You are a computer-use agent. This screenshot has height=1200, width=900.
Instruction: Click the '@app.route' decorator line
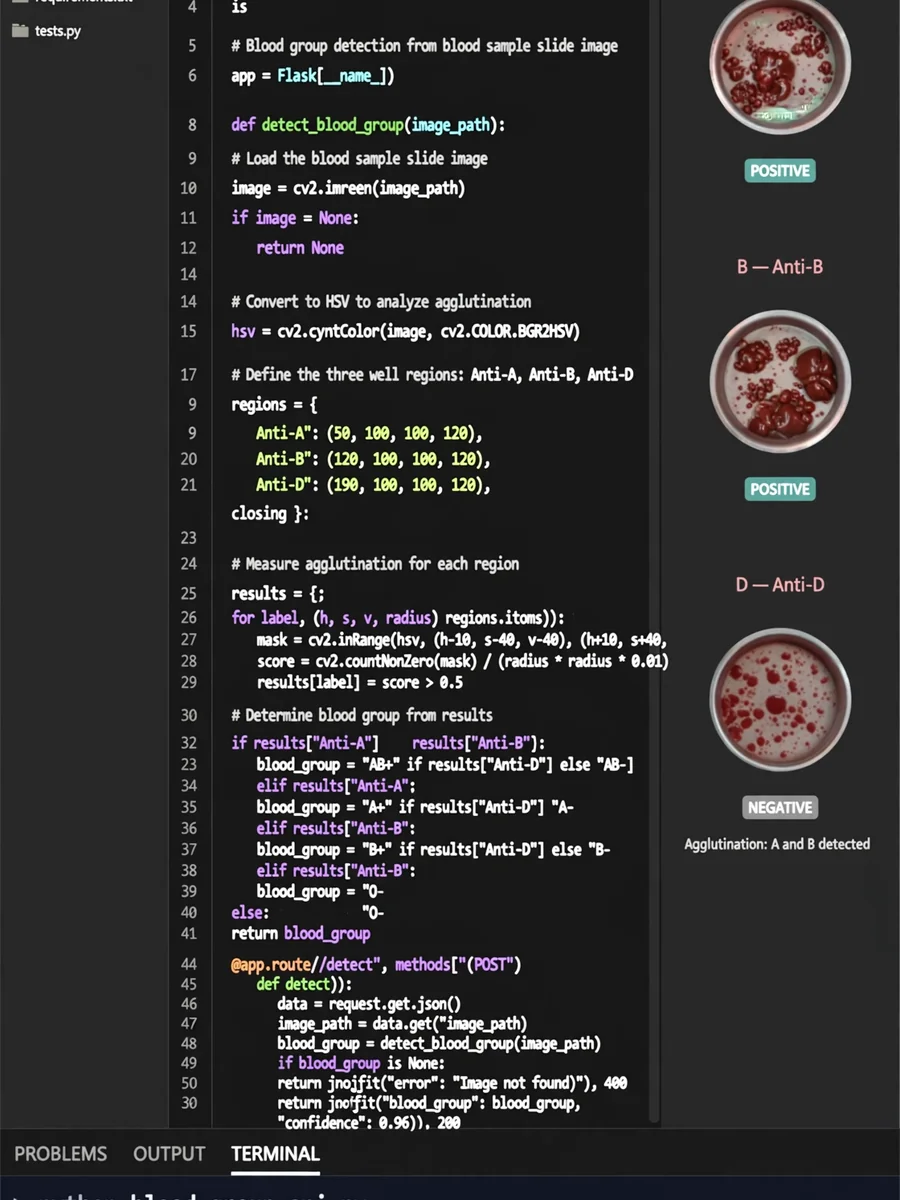(x=376, y=965)
